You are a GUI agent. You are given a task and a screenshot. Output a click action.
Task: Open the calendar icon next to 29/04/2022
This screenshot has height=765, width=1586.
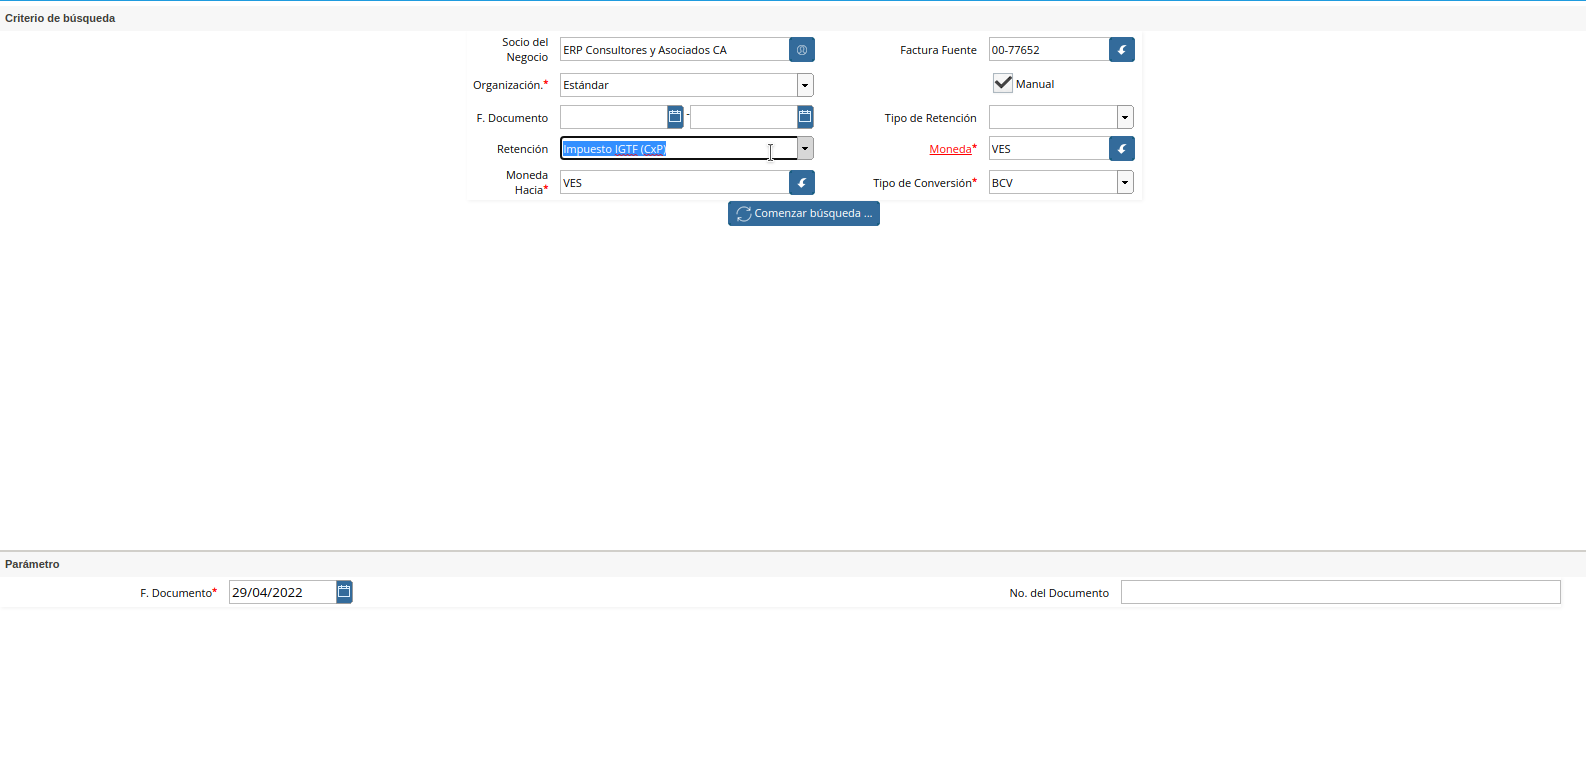(344, 592)
